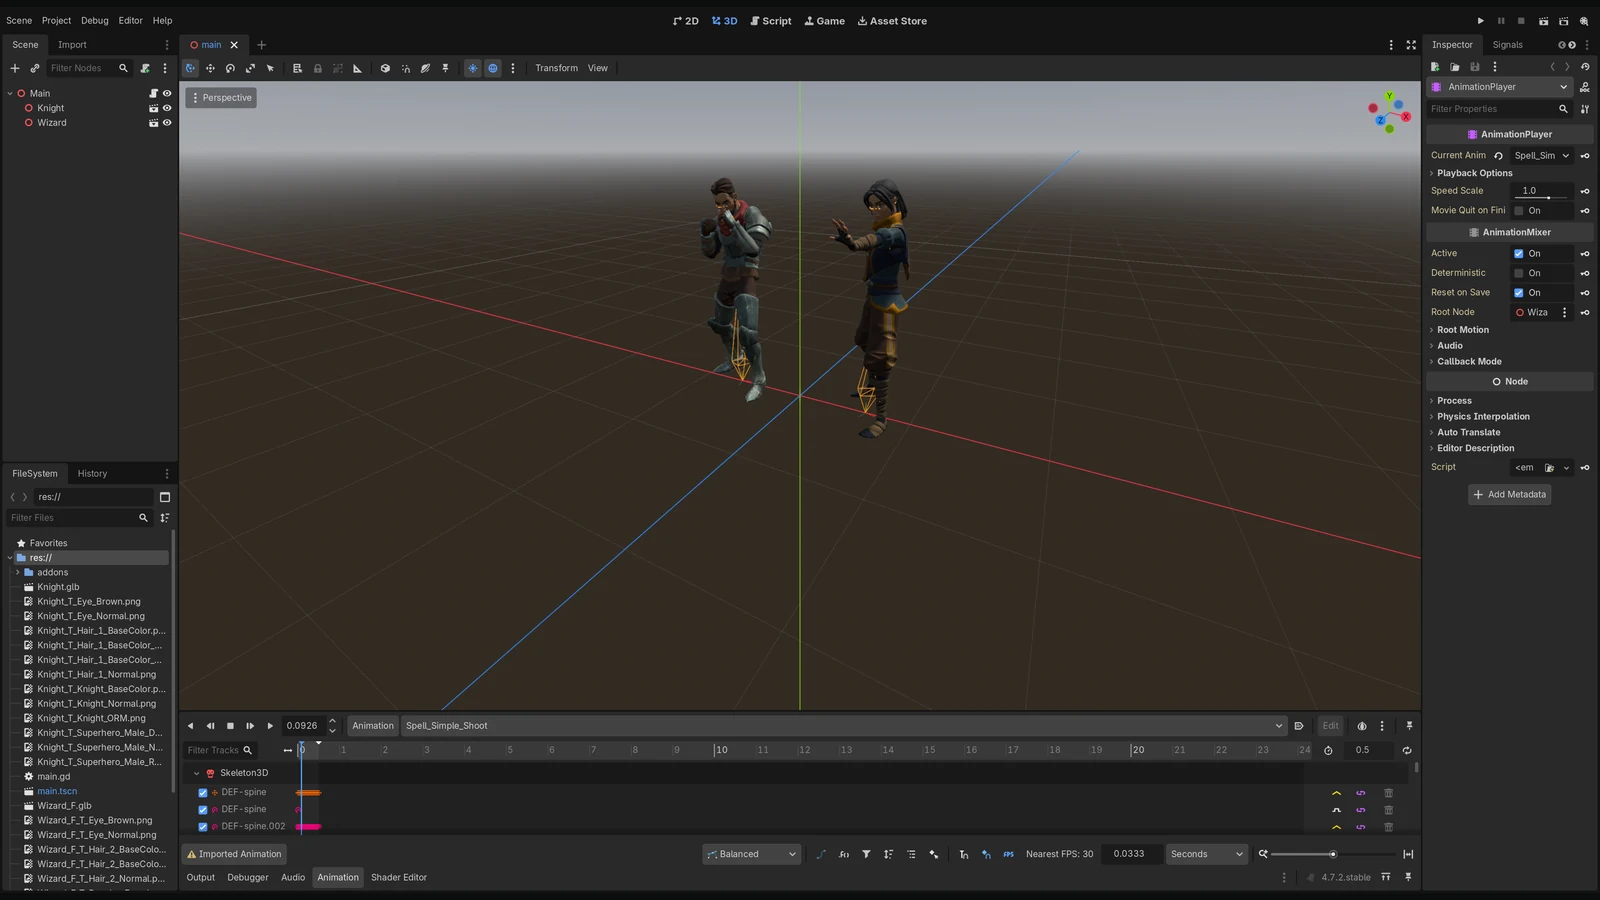Expand the Playback Options section
The width and height of the screenshot is (1600, 900).
click(x=1474, y=173)
